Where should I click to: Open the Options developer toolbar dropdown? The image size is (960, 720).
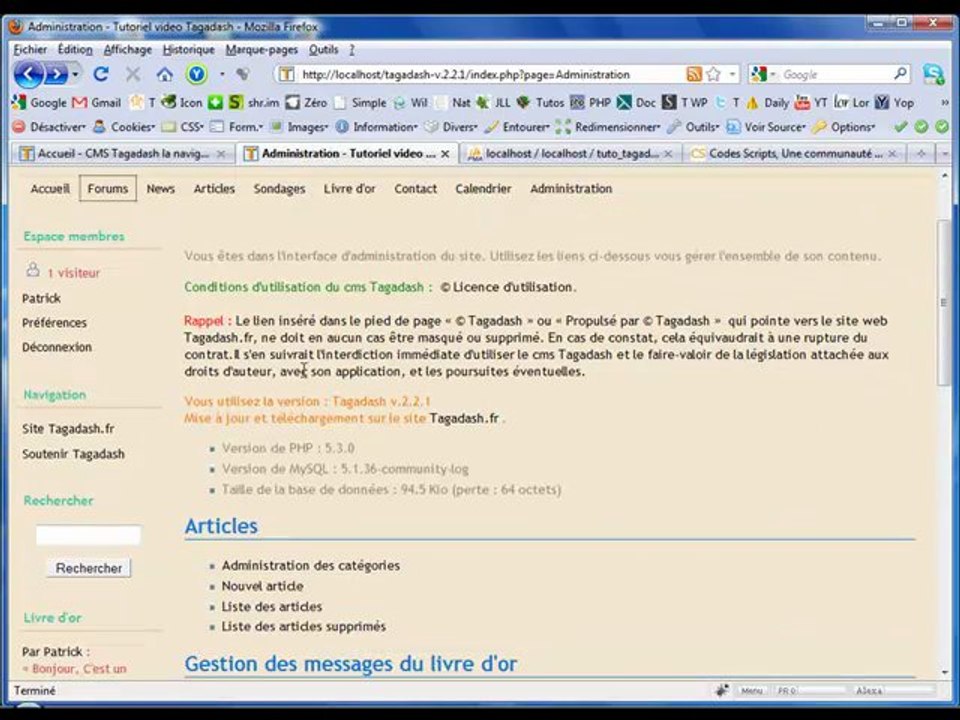pyautogui.click(x=845, y=127)
